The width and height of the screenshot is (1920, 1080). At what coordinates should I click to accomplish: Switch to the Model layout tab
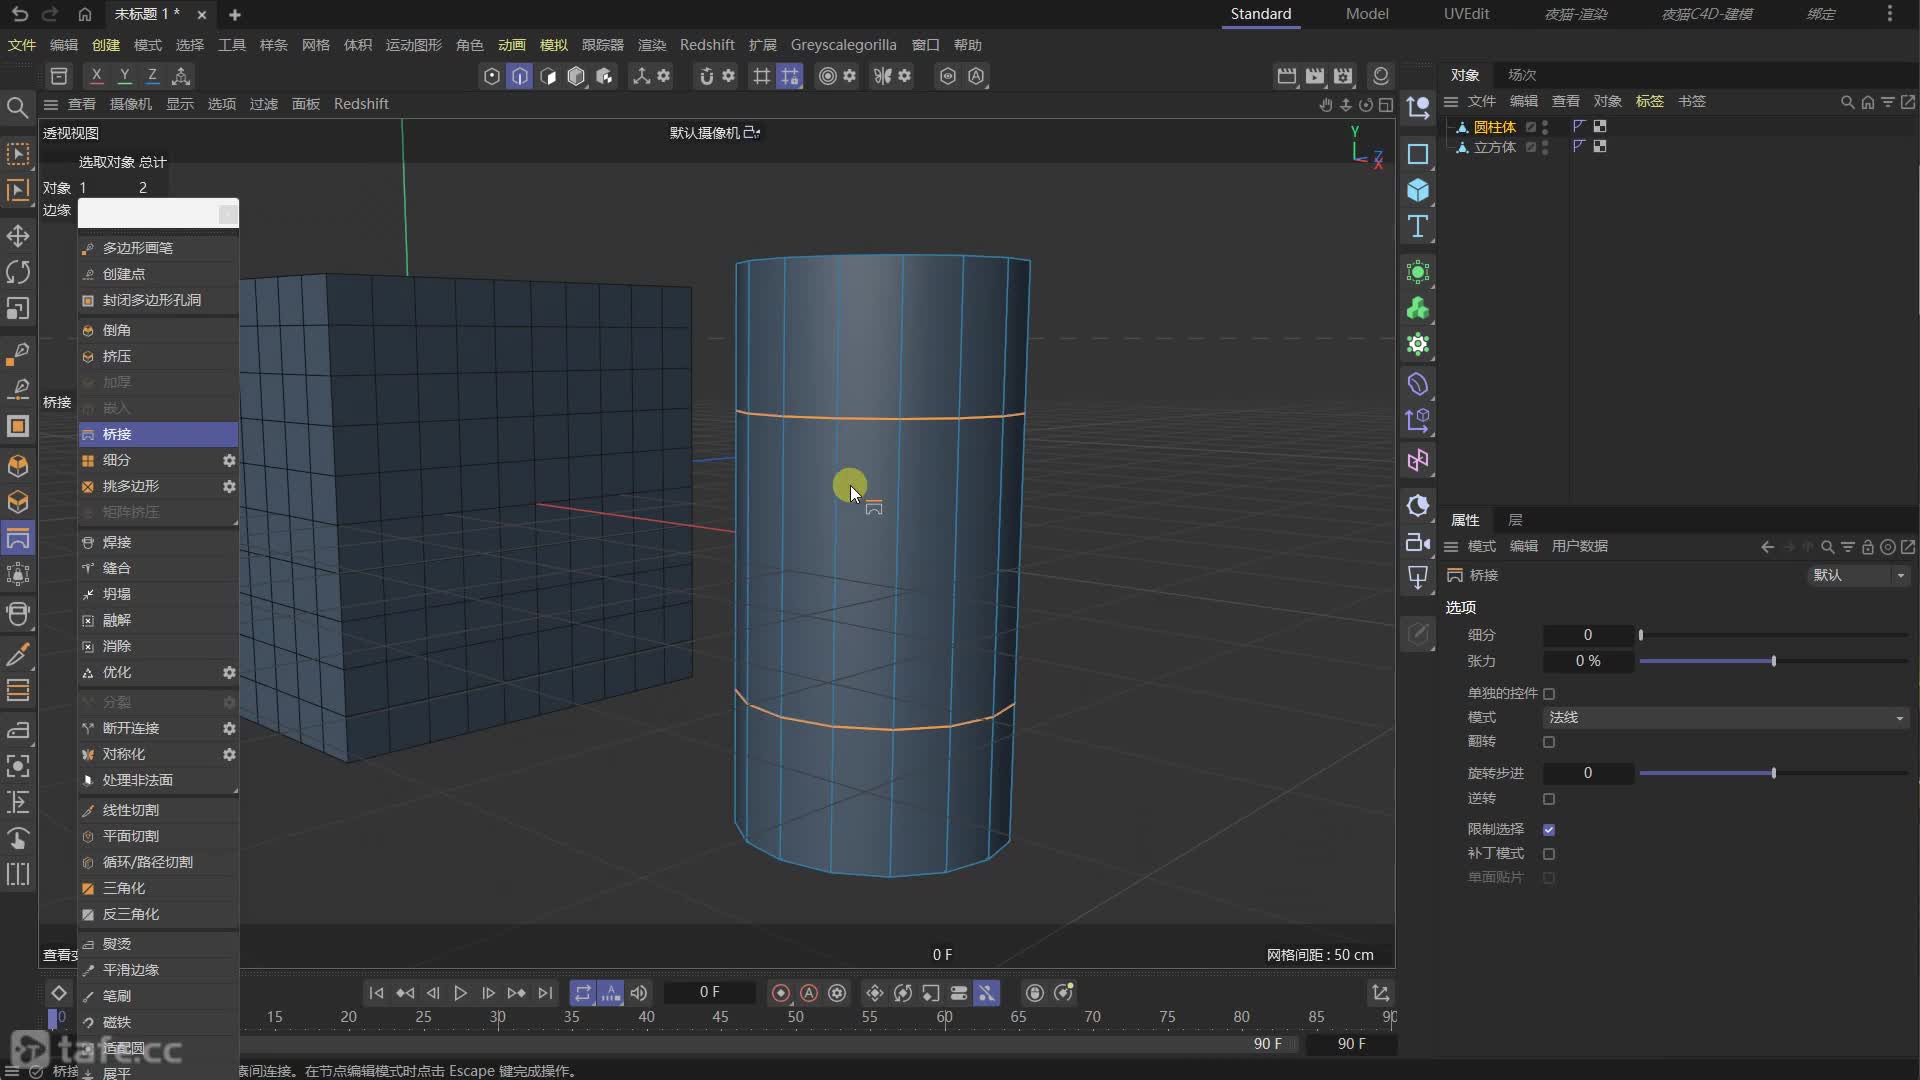pyautogui.click(x=1367, y=14)
